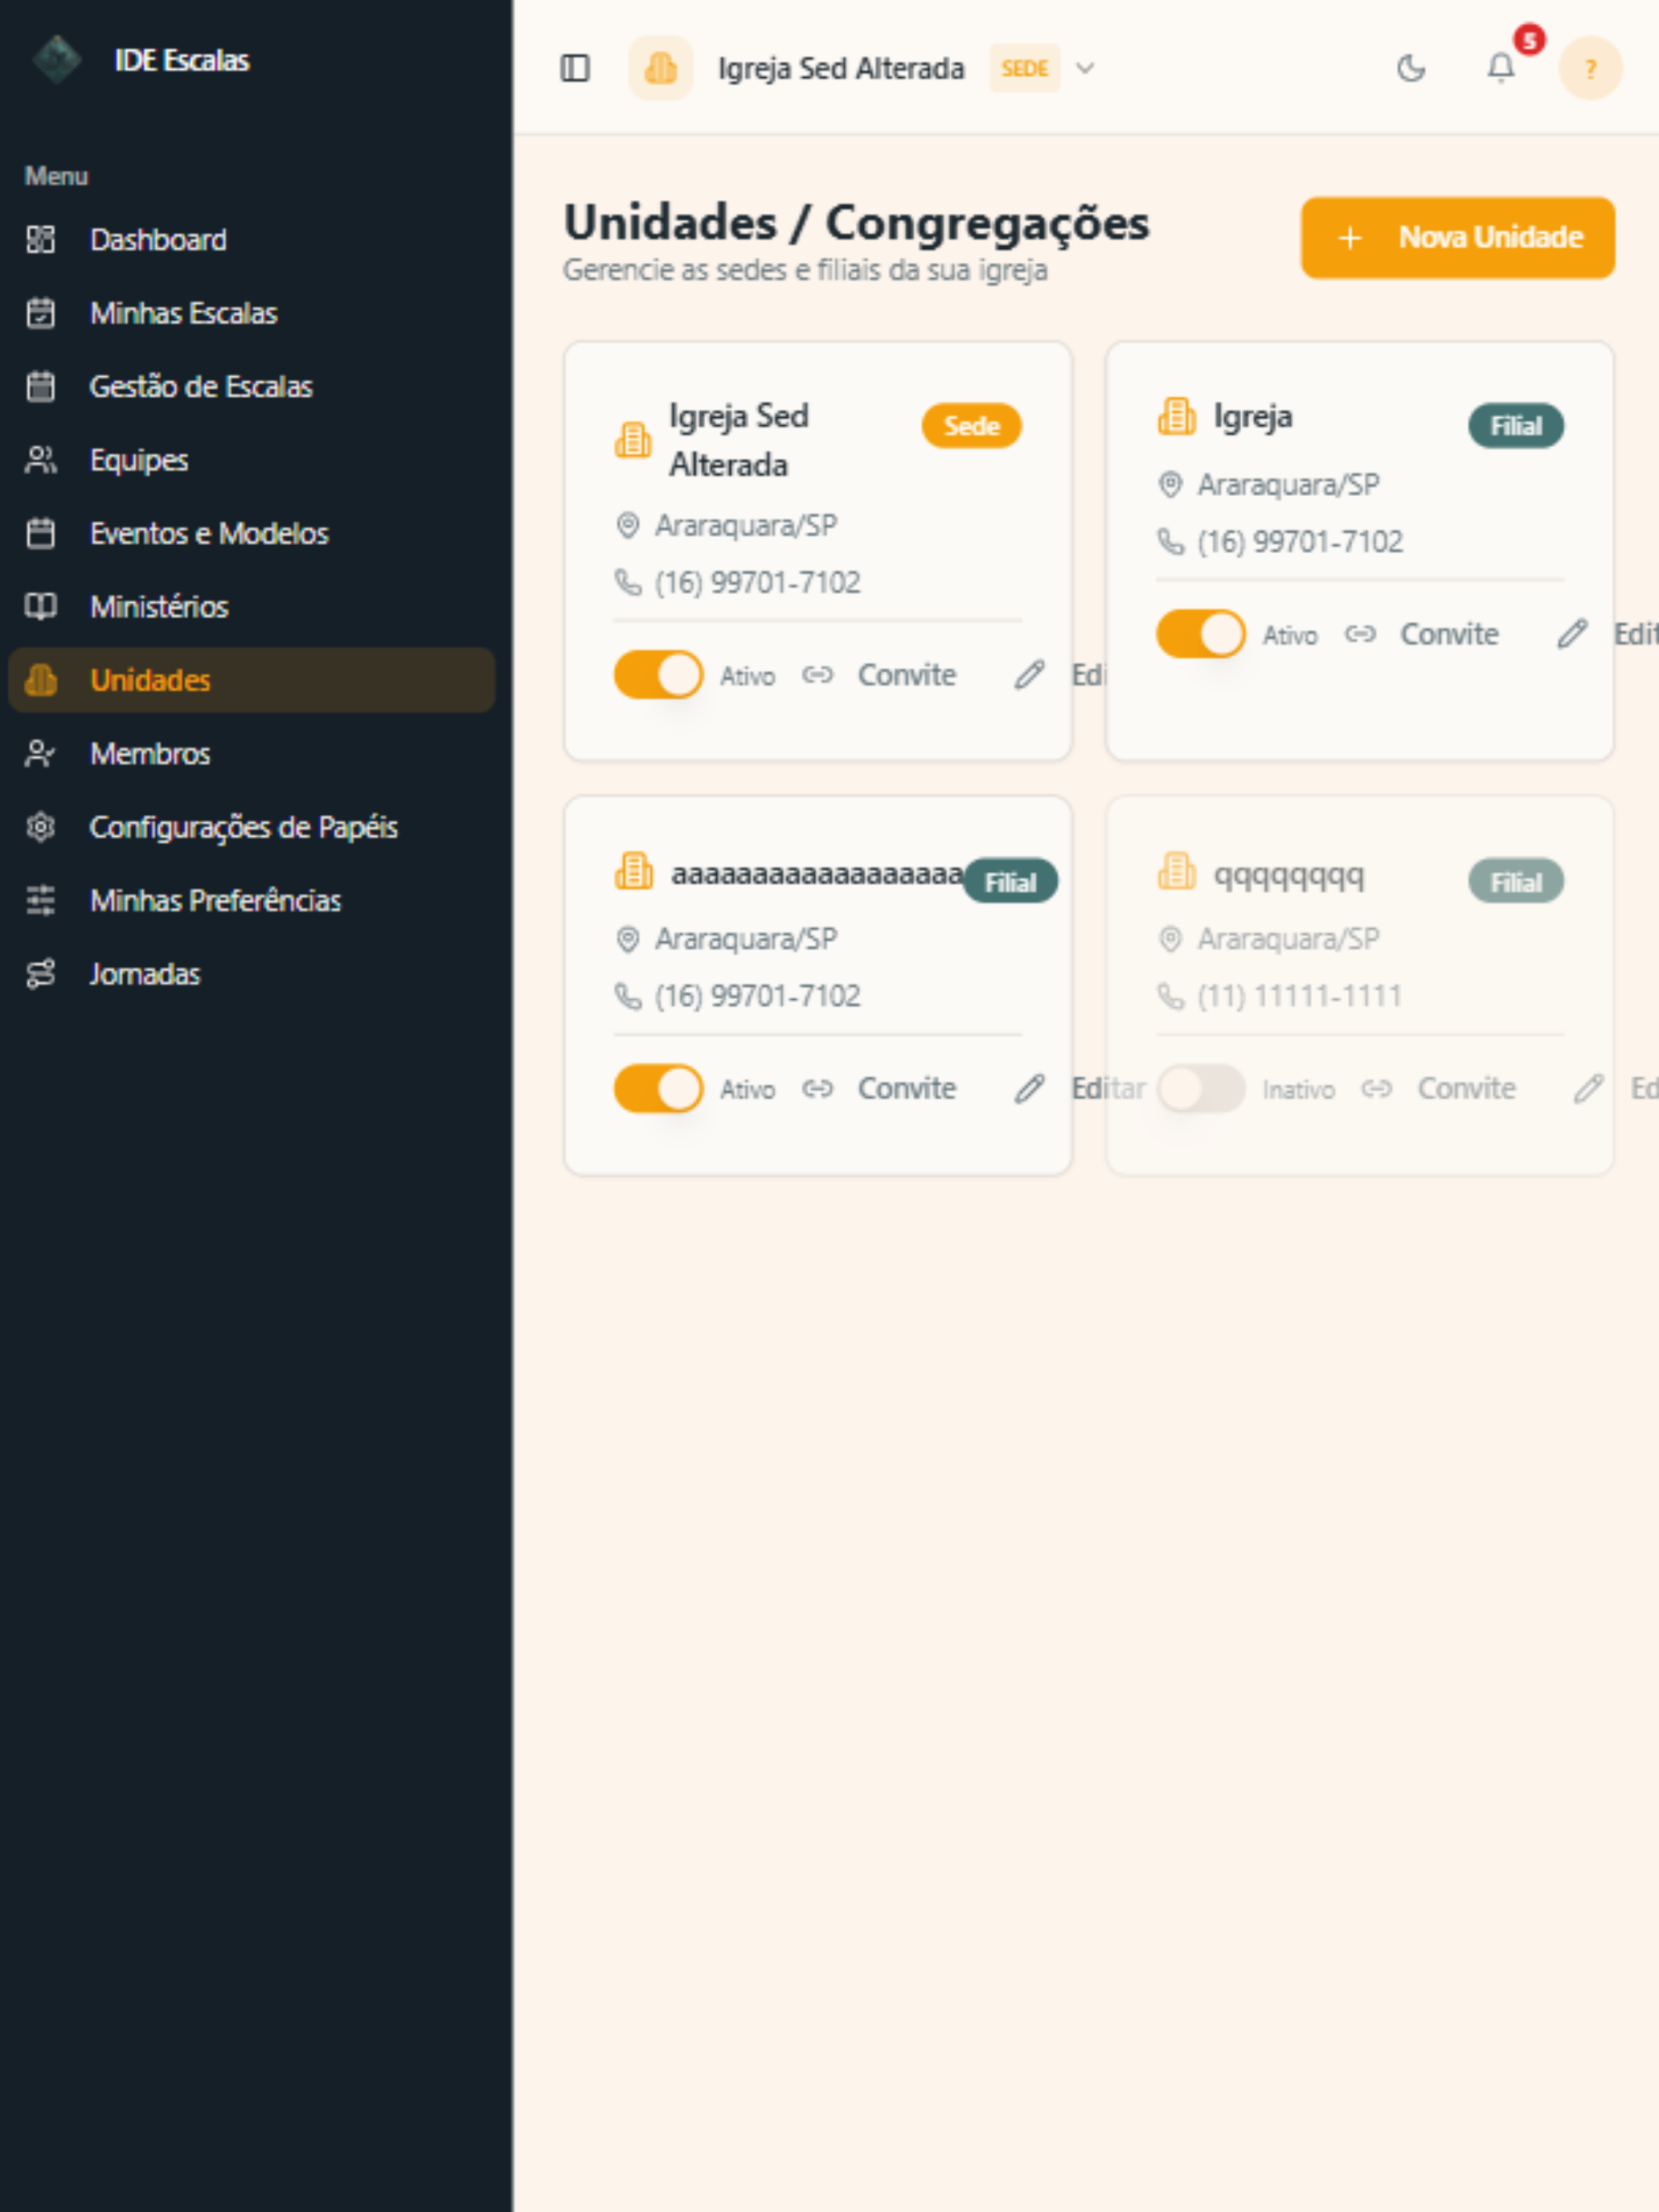
Task: Click Nova Unidade button
Action: [1457, 238]
